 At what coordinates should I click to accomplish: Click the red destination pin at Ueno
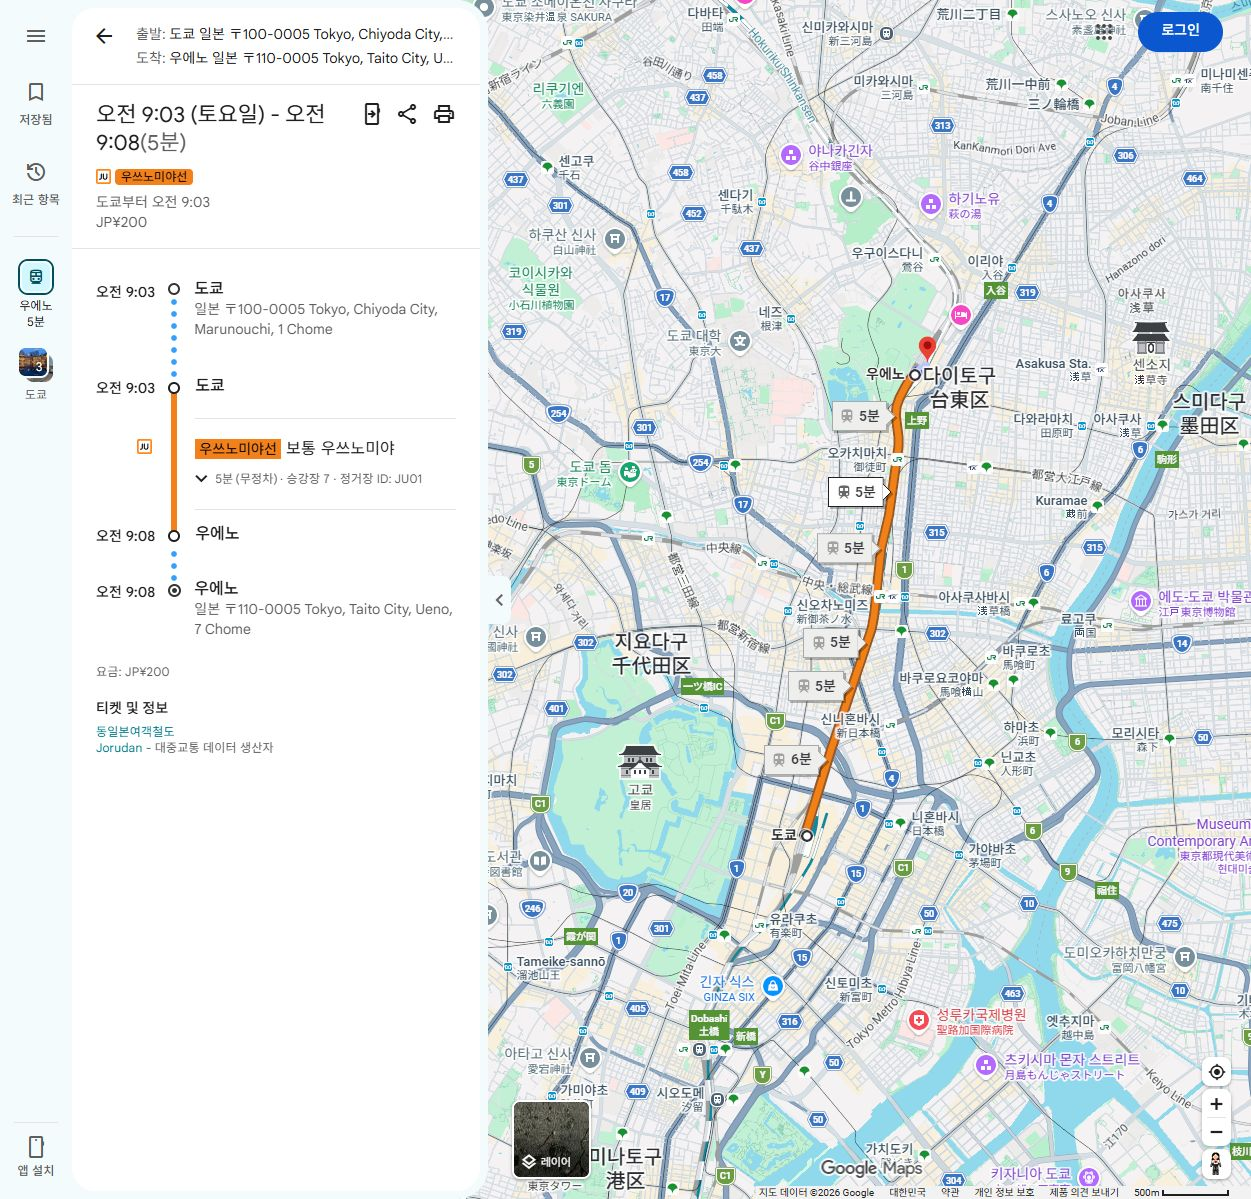927,348
